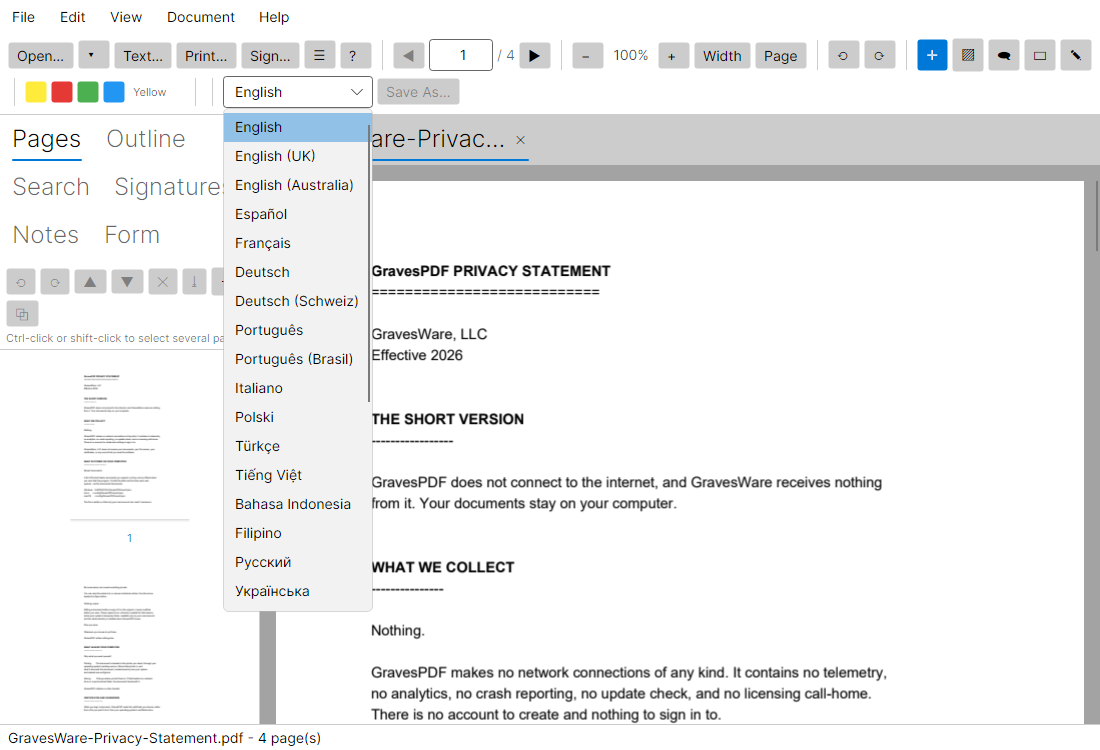This screenshot has width=1100, height=750.
Task: Select Tiếng Việt language option
Action: 296,475
